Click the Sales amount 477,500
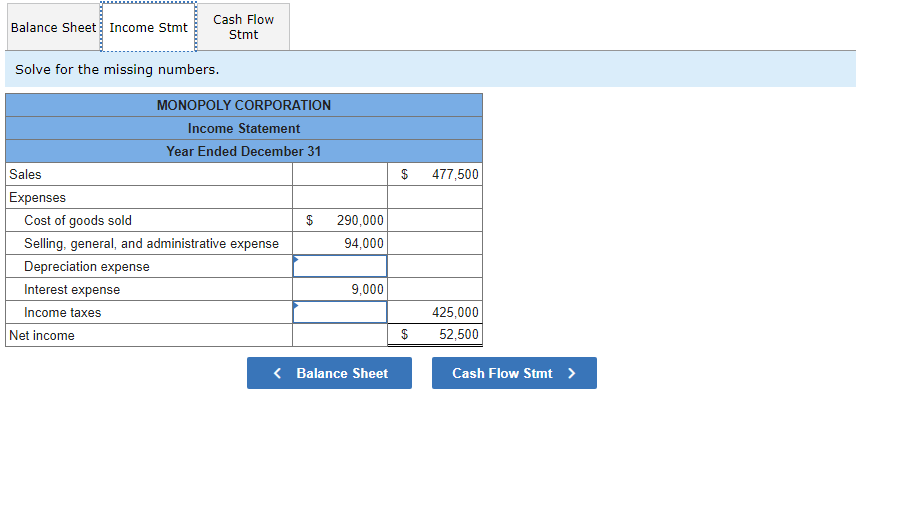This screenshot has width=899, height=506. (x=455, y=174)
